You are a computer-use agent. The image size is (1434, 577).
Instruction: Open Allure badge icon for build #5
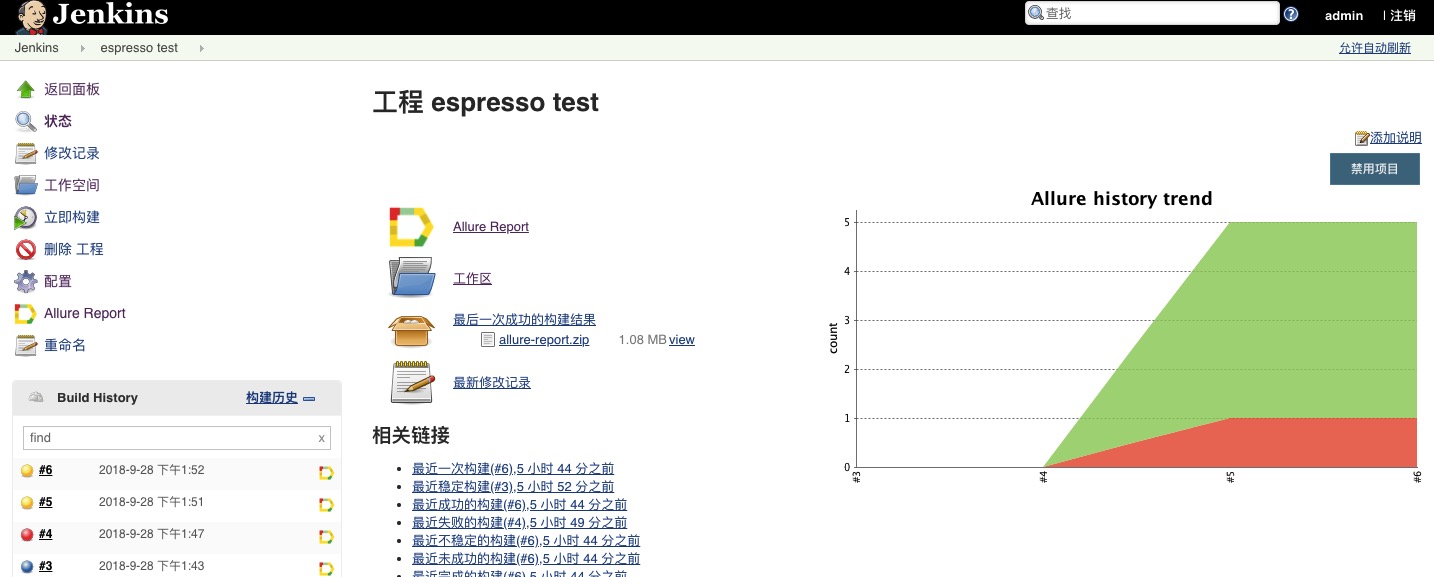tap(326, 504)
